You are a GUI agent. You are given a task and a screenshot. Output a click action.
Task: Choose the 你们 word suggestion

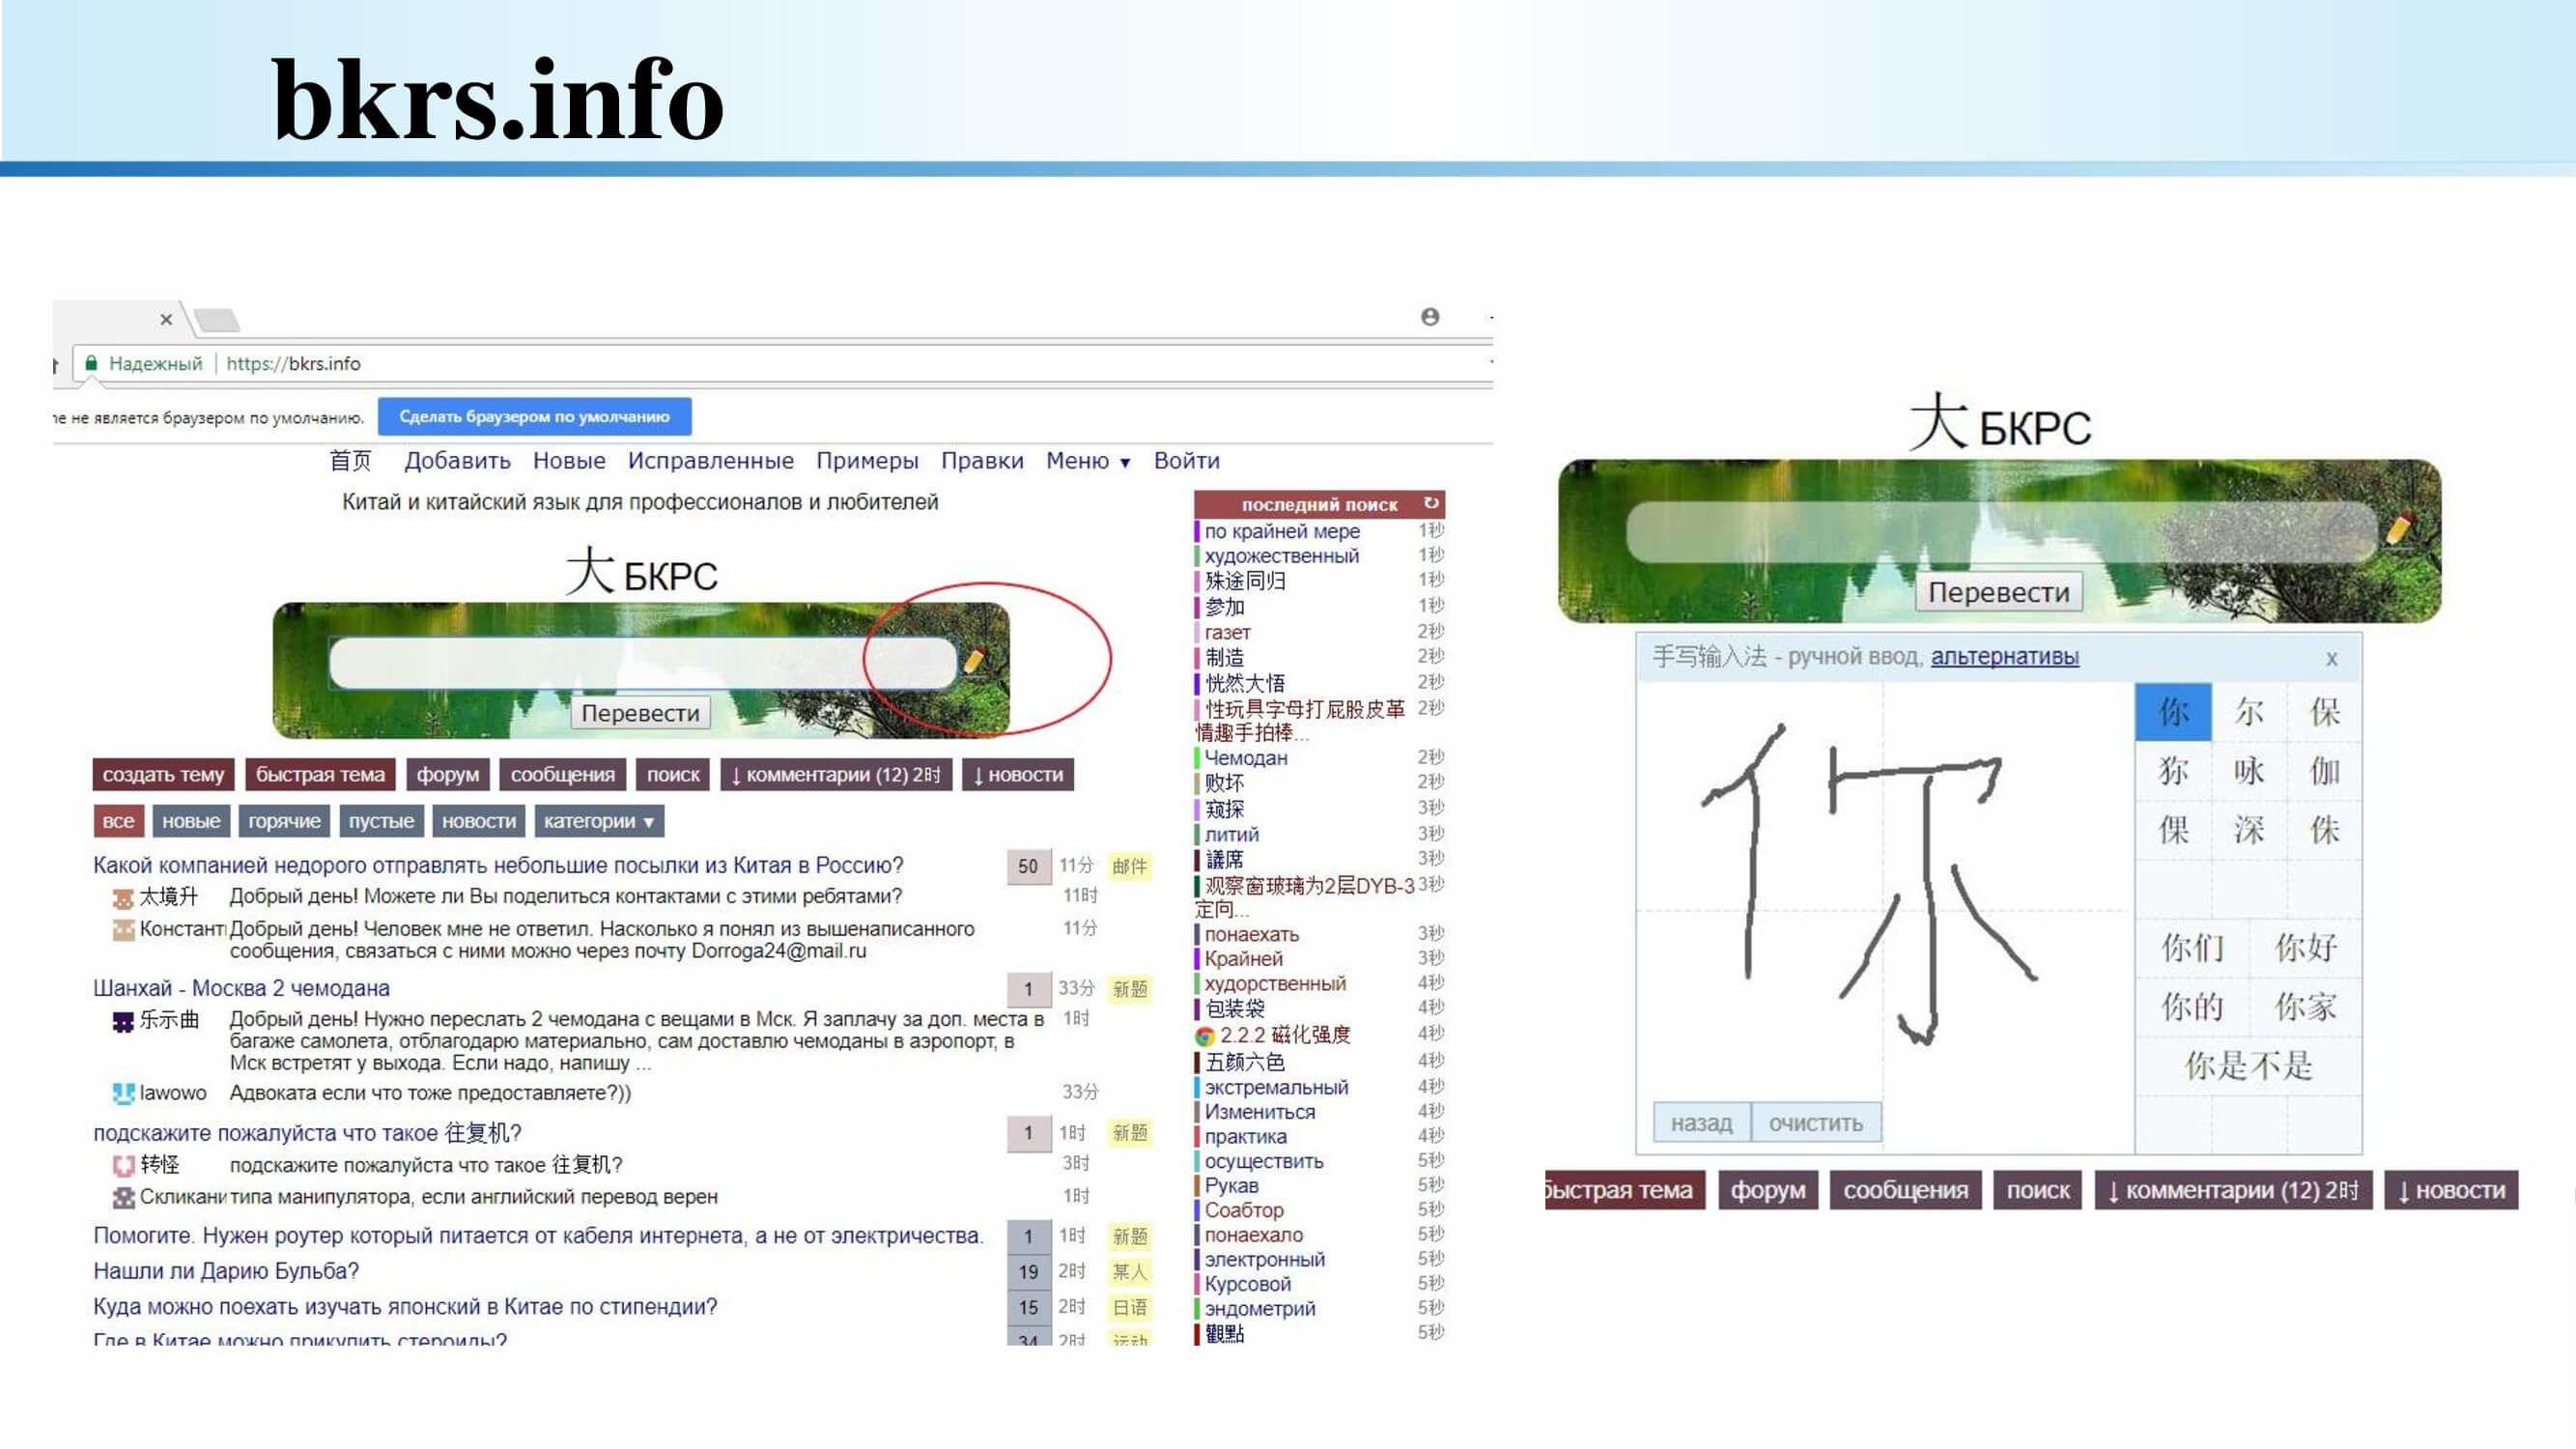[2192, 947]
